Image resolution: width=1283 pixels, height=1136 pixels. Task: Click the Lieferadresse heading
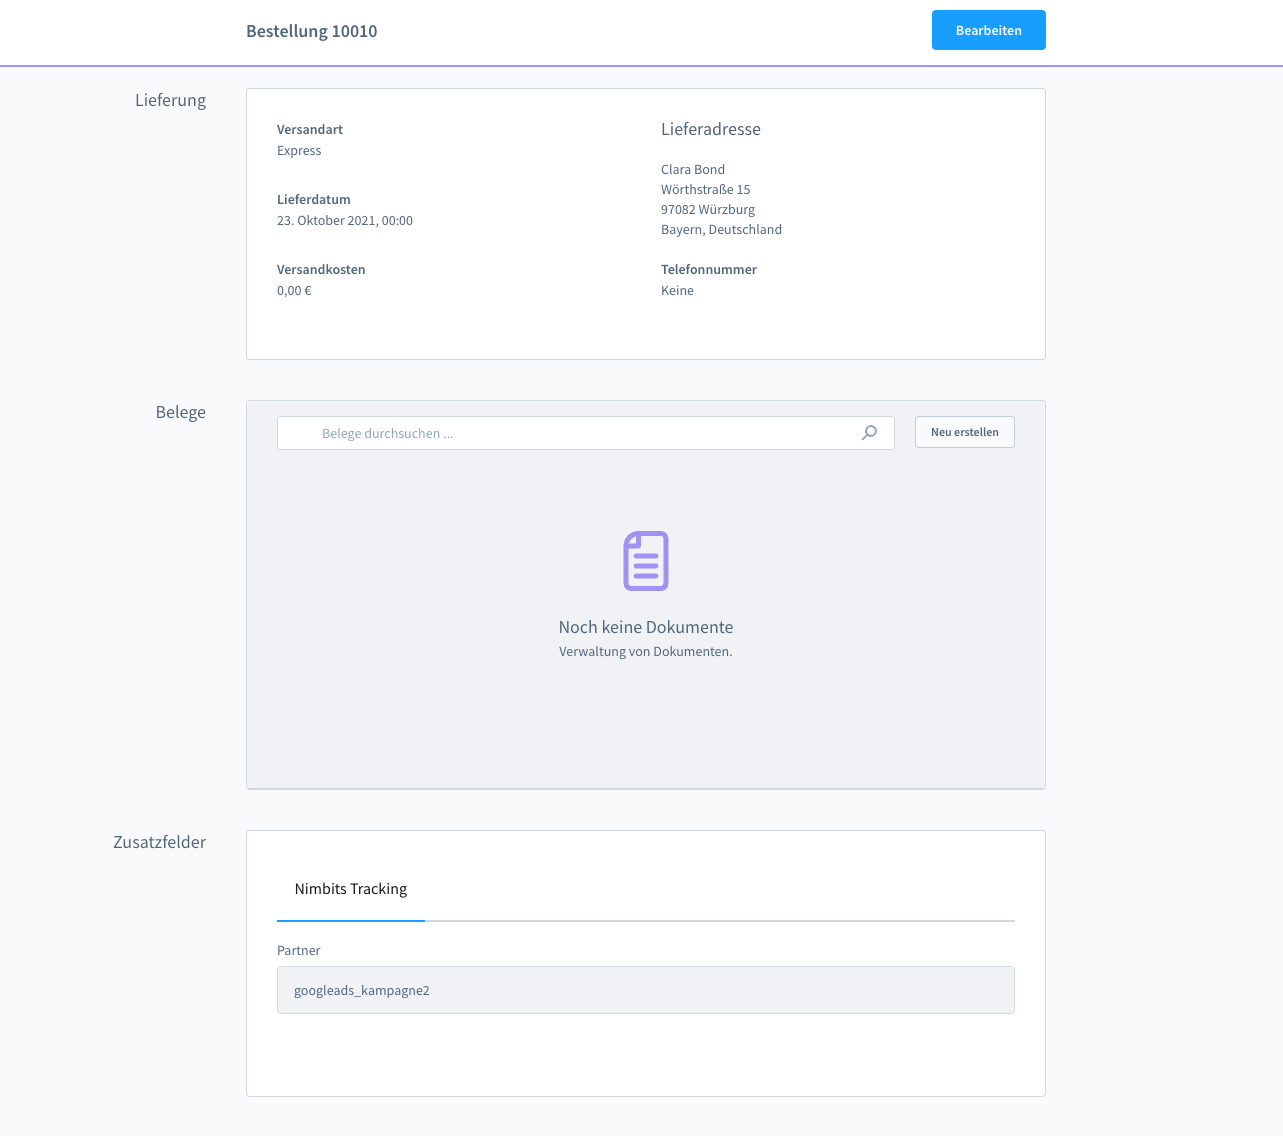[x=711, y=129]
